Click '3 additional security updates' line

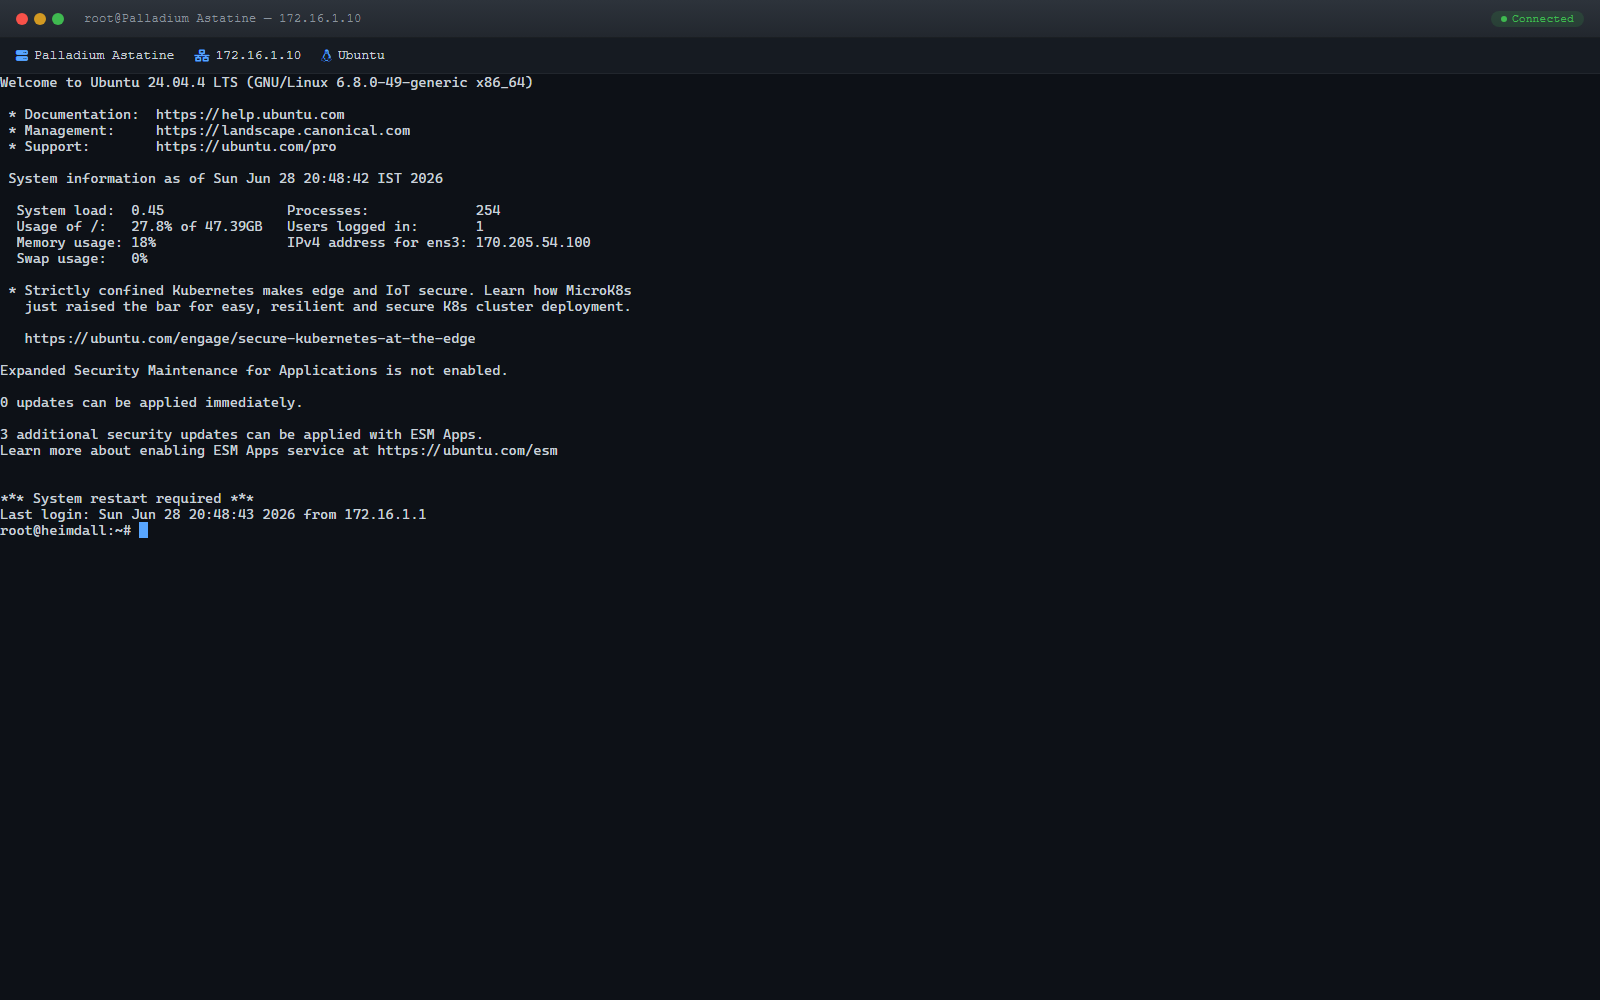[241, 435]
